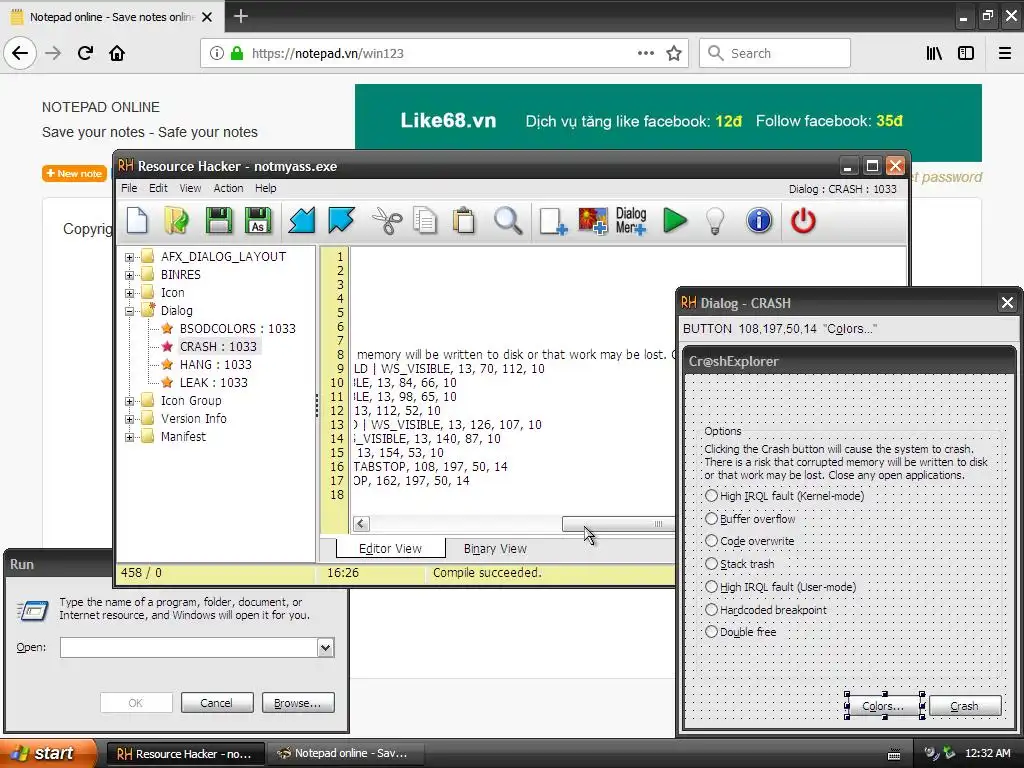
Task: Expand the AFX_DIALOG_LAYOUT tree node
Action: (129, 257)
